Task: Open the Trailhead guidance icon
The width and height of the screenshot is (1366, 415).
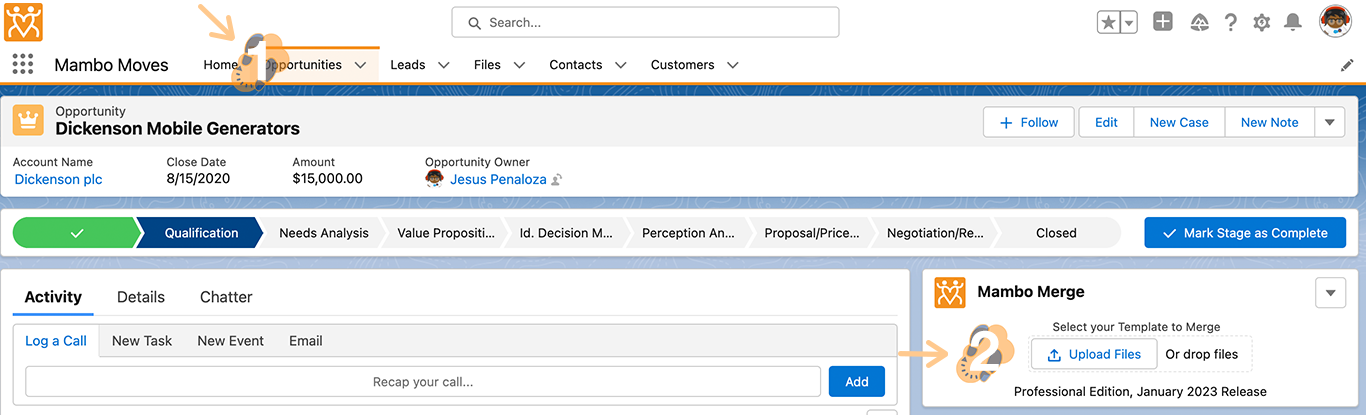Action: [x=1200, y=22]
